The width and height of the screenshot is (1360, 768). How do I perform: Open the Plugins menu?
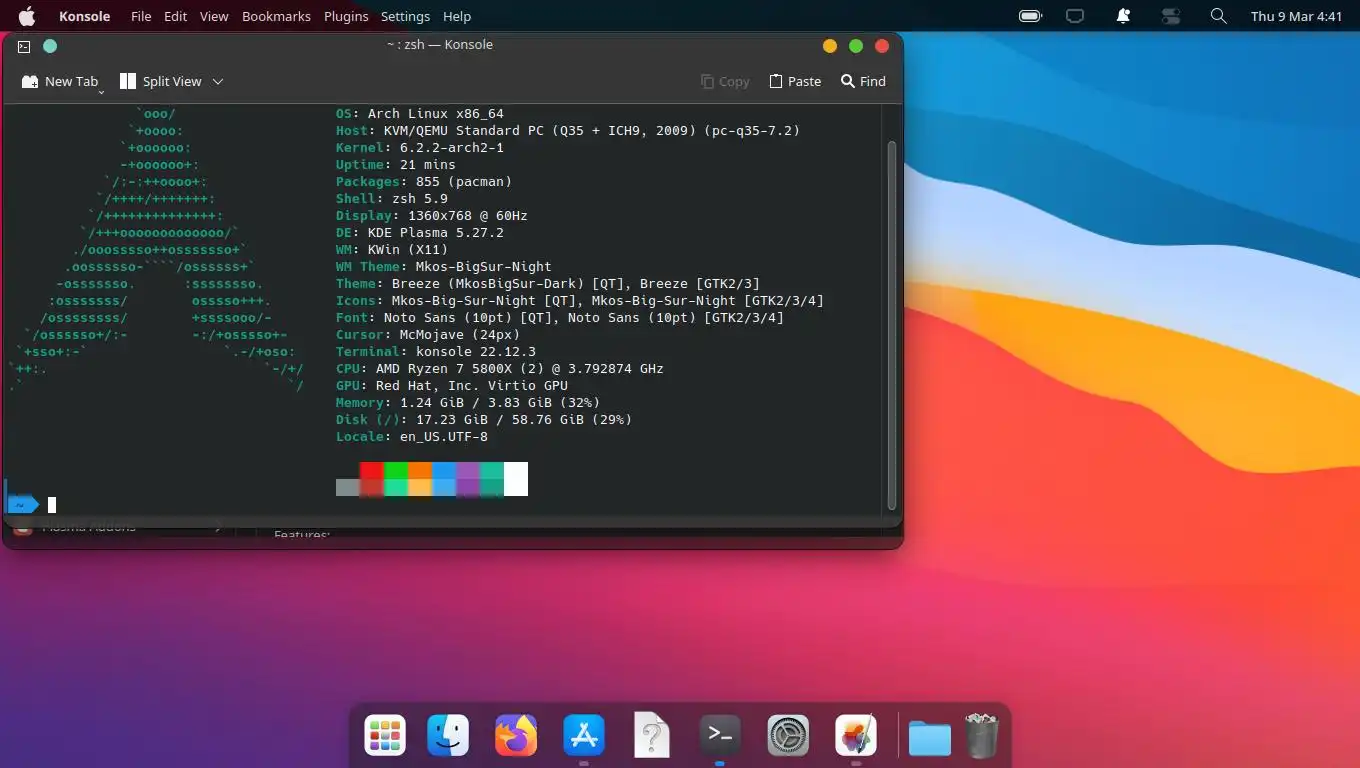(x=346, y=16)
